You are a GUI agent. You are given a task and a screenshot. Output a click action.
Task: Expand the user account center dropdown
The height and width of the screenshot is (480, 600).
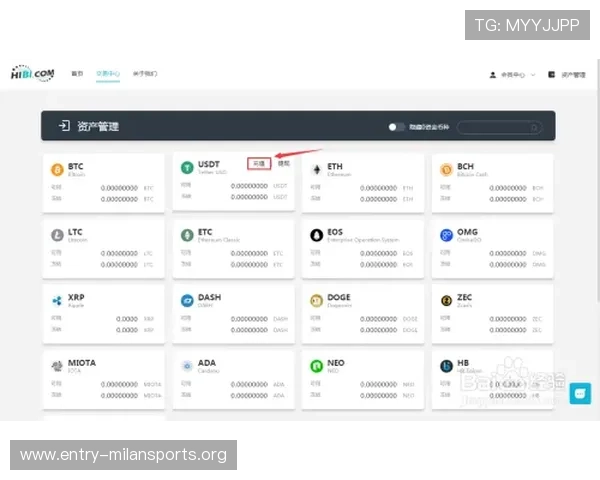click(512, 75)
